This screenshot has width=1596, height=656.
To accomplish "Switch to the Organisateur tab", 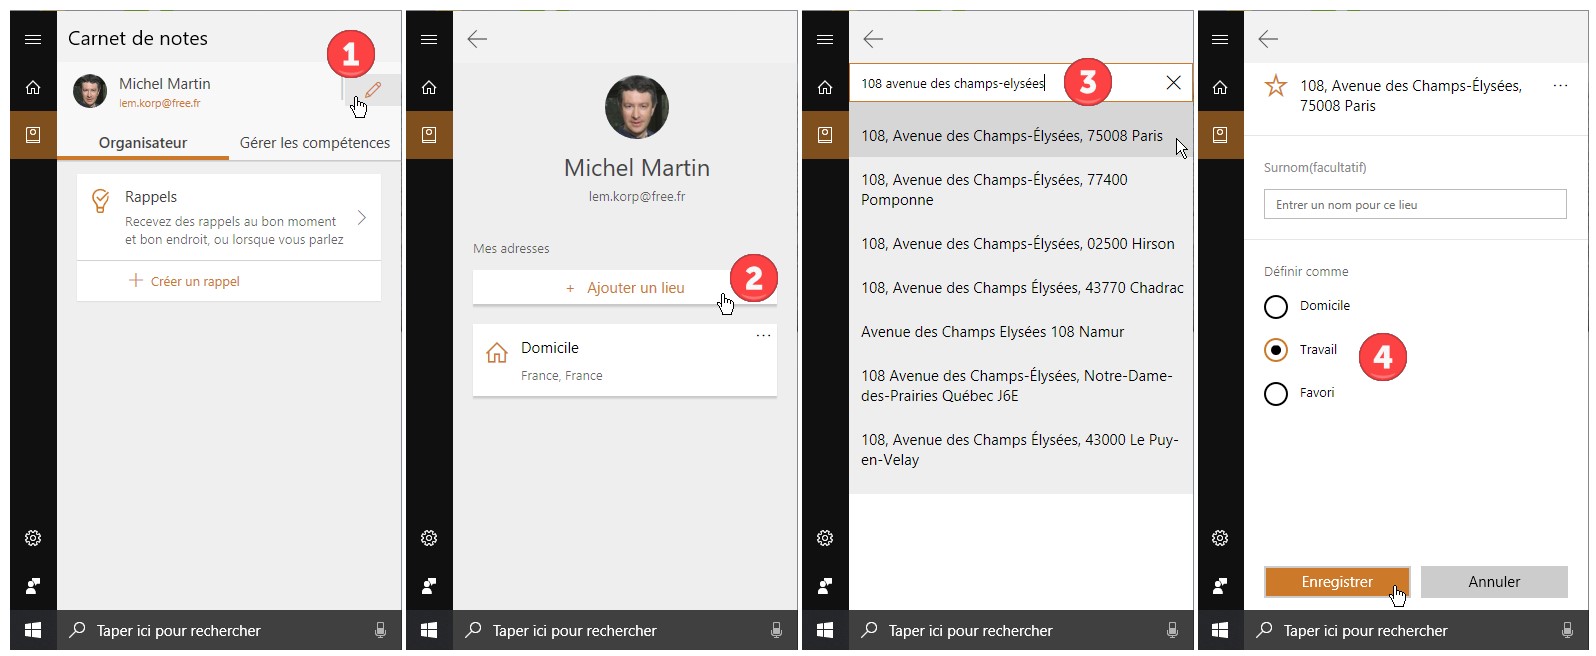I will tap(143, 143).
